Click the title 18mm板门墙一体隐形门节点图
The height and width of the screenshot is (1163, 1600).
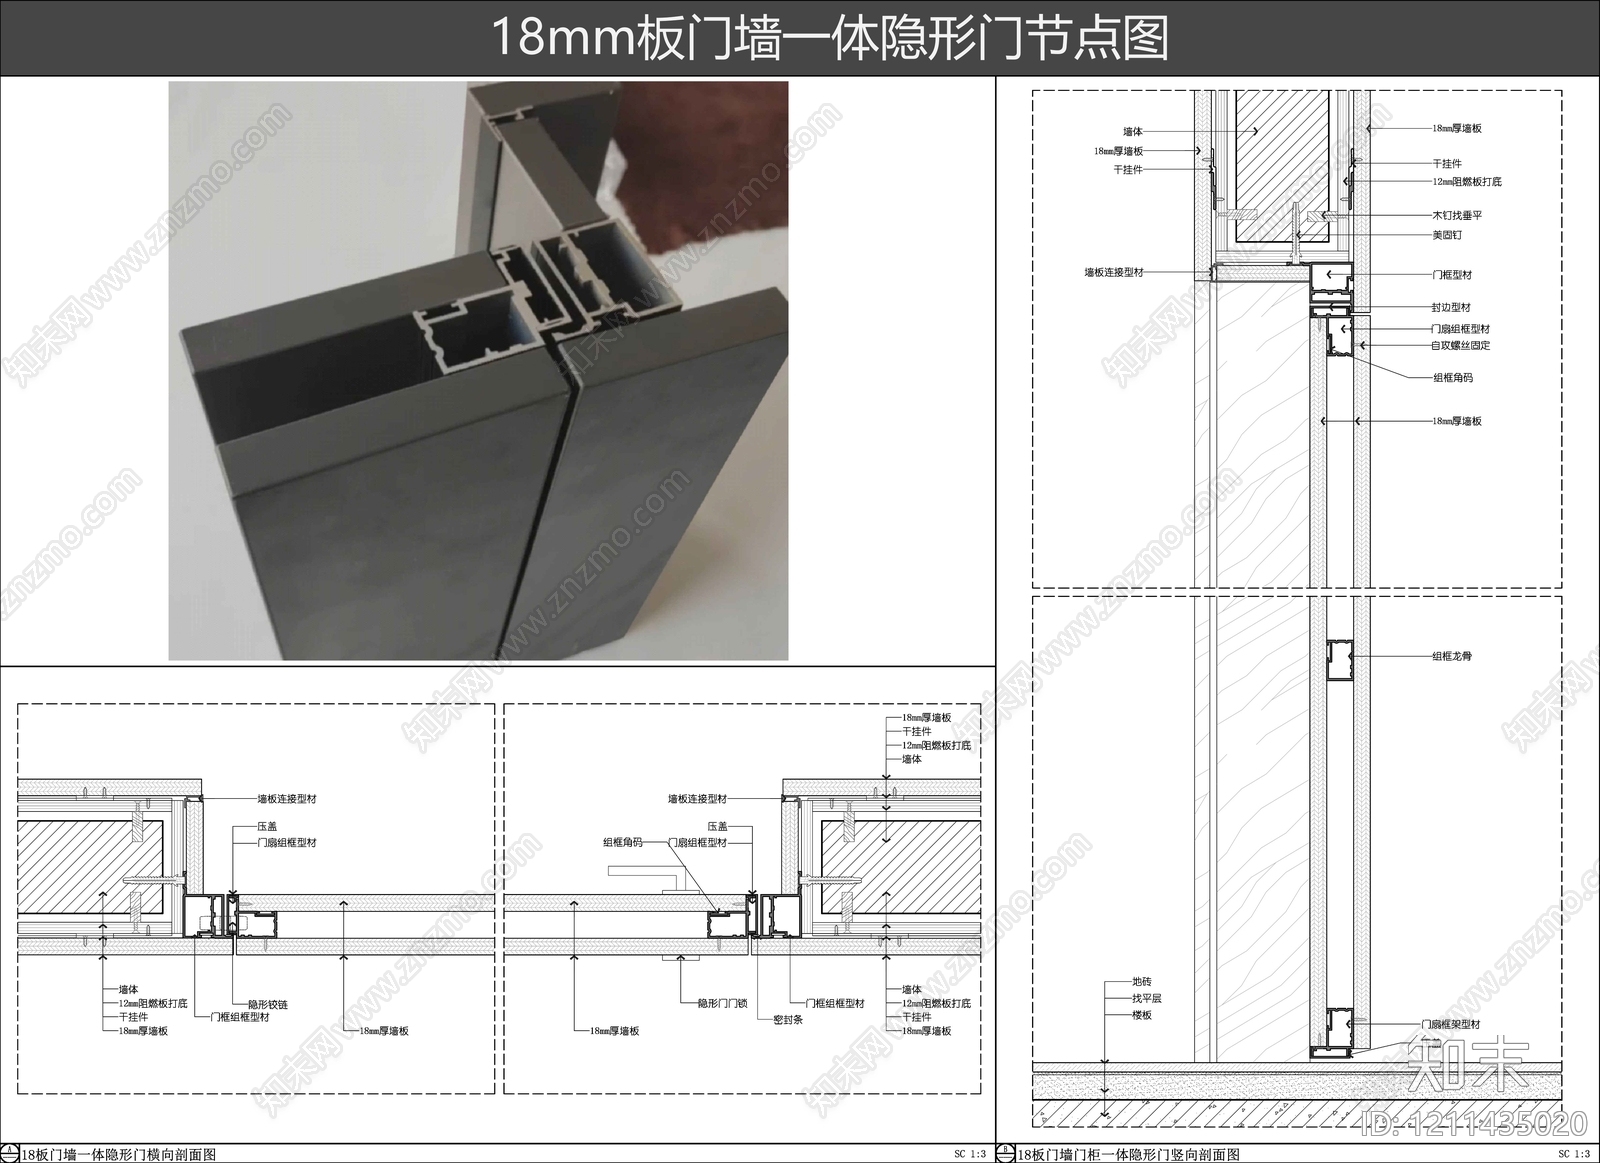[x=829, y=38]
